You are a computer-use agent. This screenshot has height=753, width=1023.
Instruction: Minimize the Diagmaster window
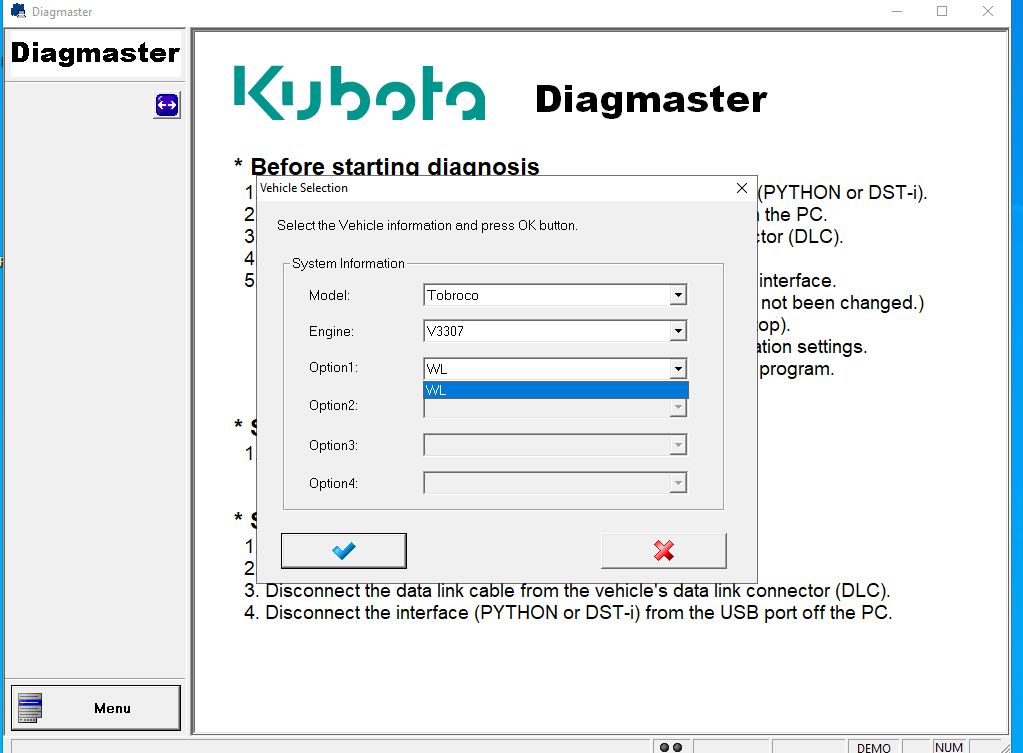coord(897,11)
